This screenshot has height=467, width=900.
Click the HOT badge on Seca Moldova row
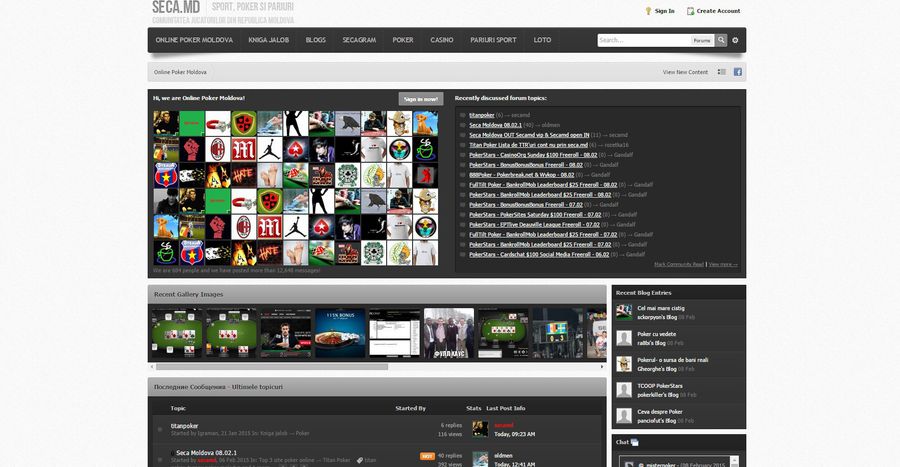pos(427,457)
